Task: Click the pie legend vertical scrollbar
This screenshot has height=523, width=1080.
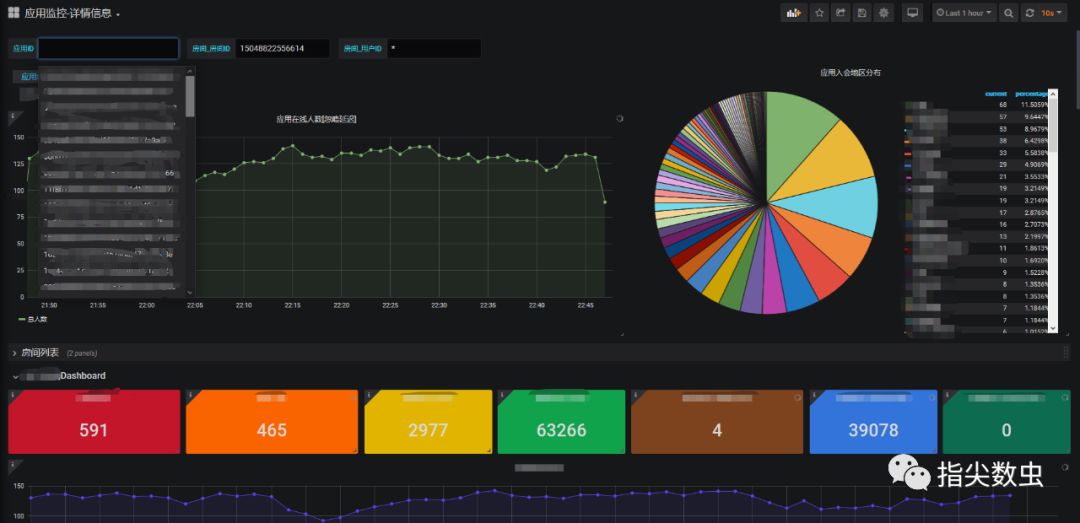Action: [x=1052, y=212]
